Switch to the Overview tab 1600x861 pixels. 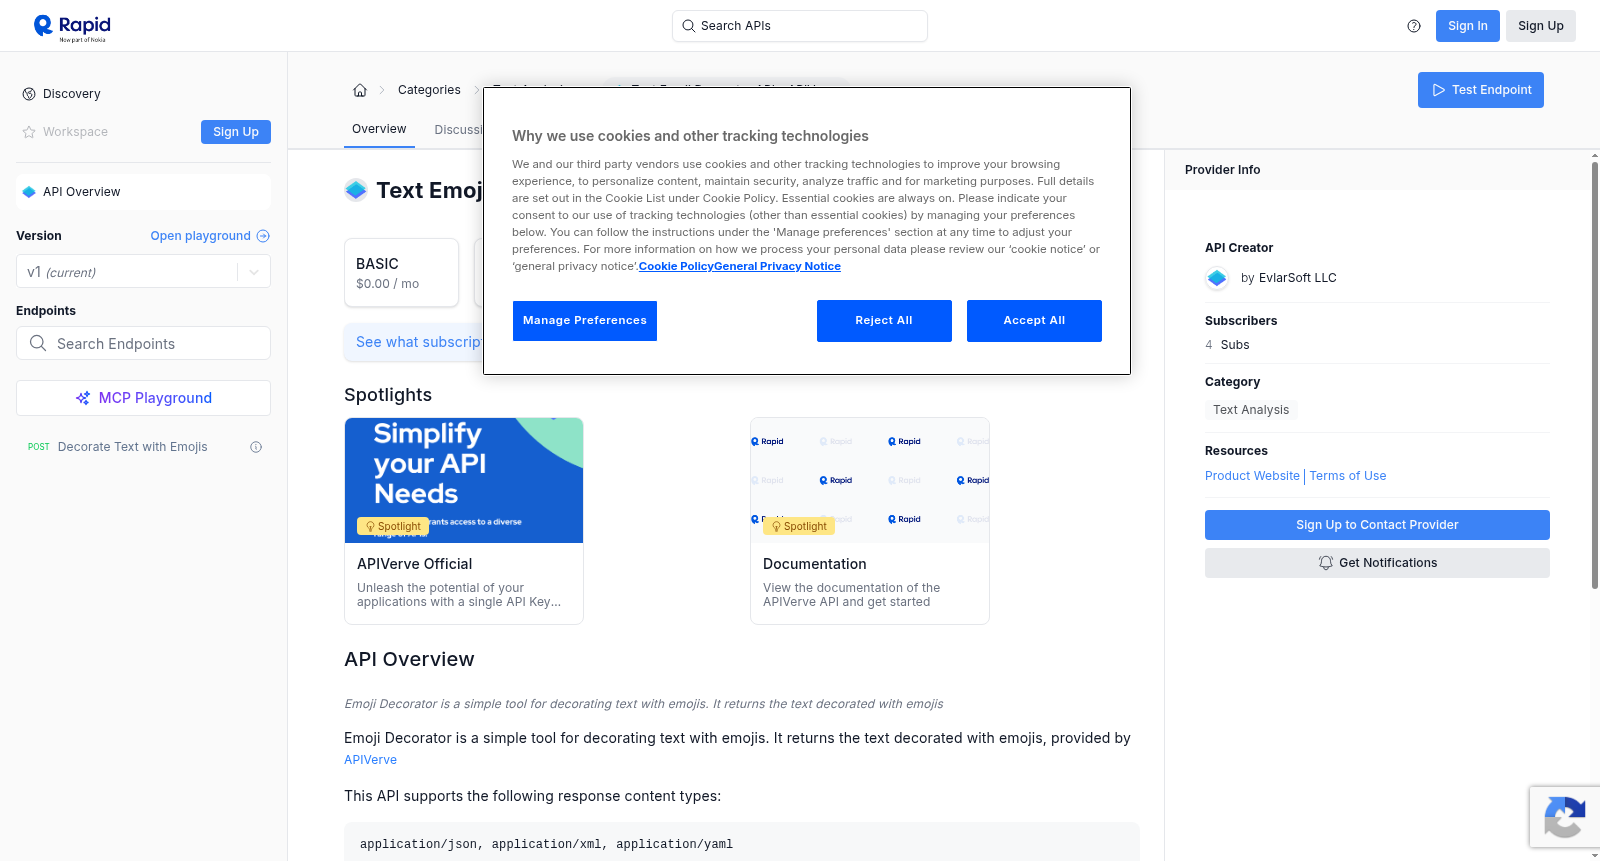click(x=379, y=129)
